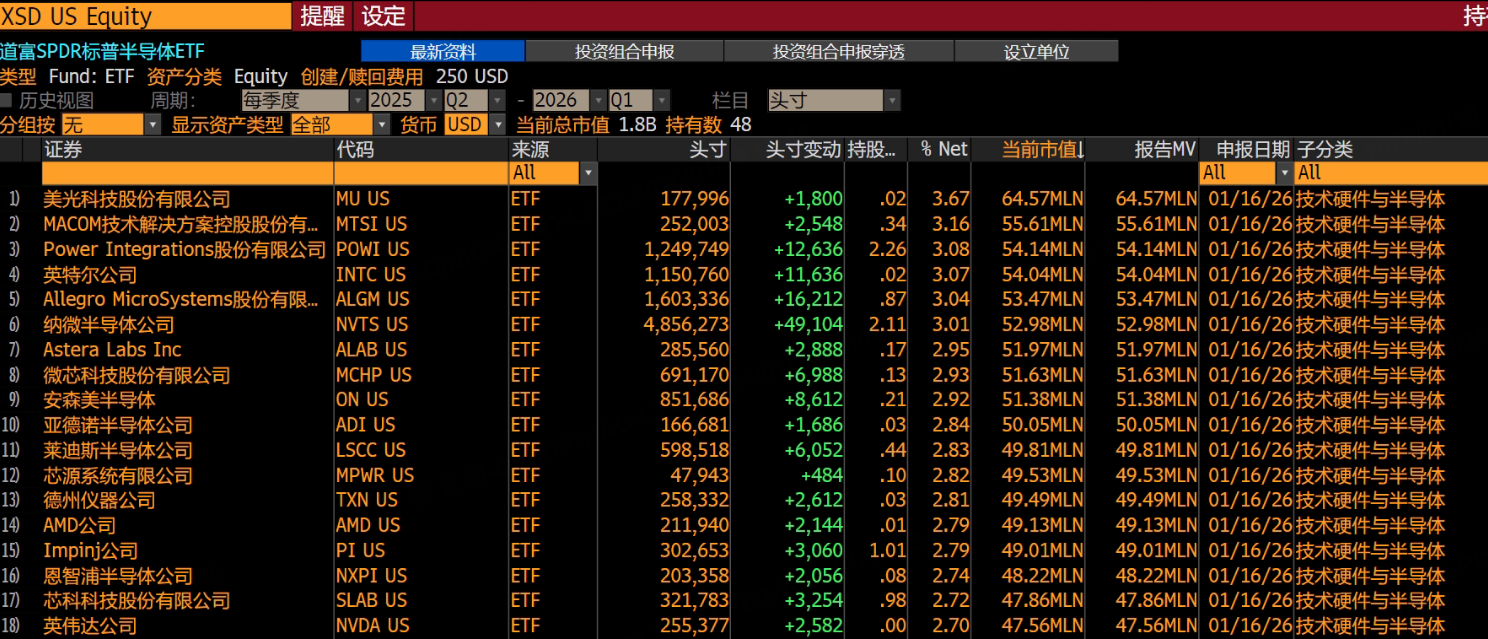Click the 证券 column filter input
This screenshot has height=639, width=1488.
coord(187,173)
